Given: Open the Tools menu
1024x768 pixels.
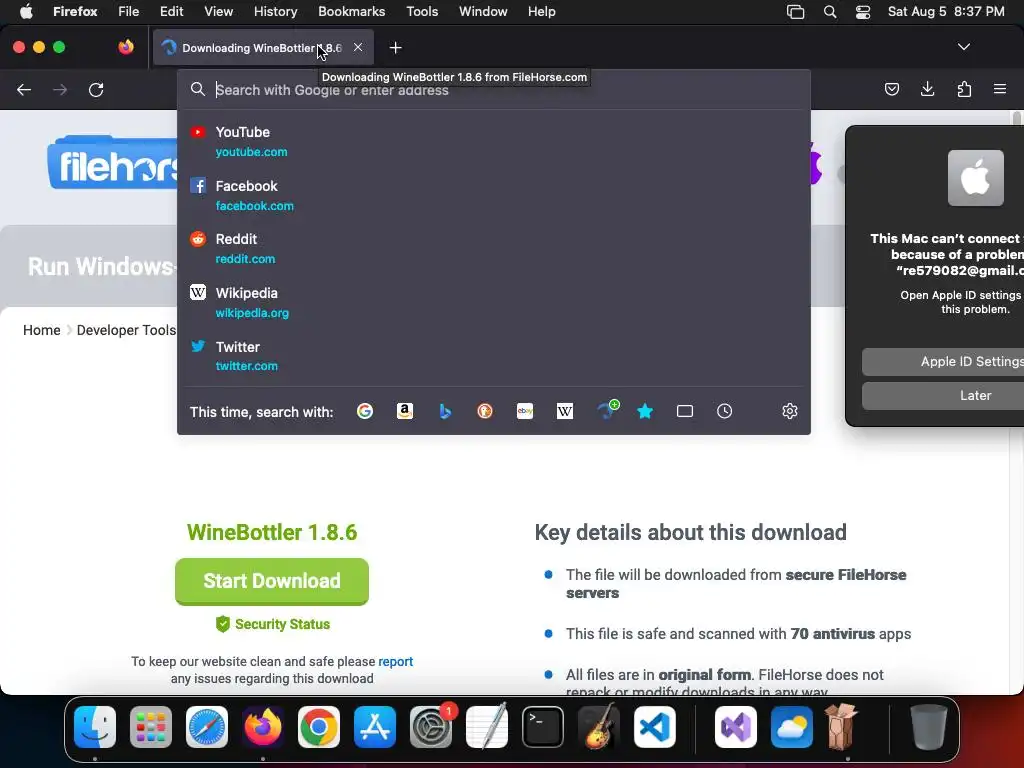Looking at the screenshot, I should pyautogui.click(x=423, y=12).
